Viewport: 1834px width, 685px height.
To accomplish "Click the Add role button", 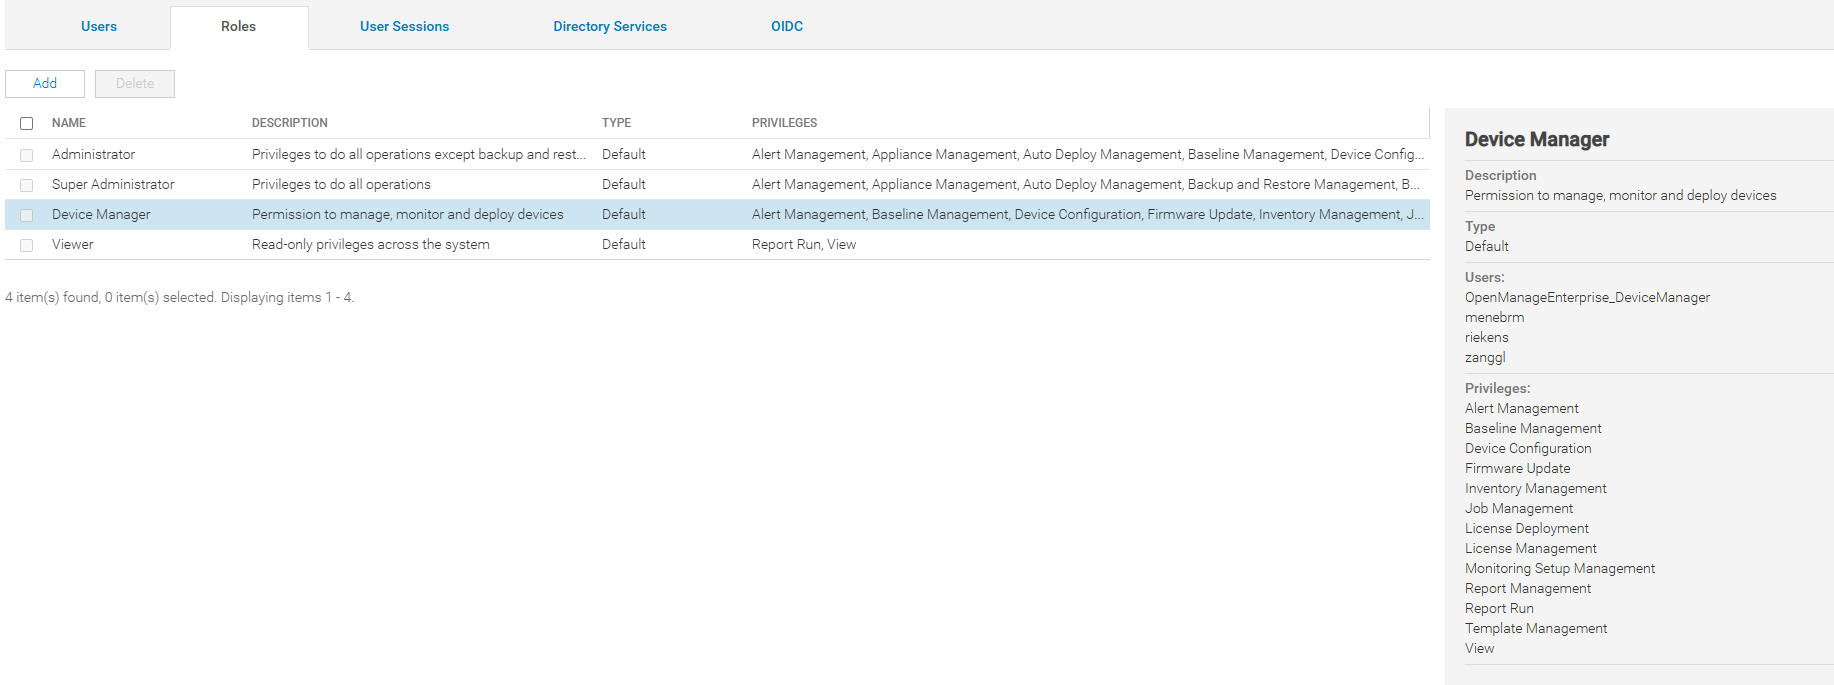I will 45,83.
